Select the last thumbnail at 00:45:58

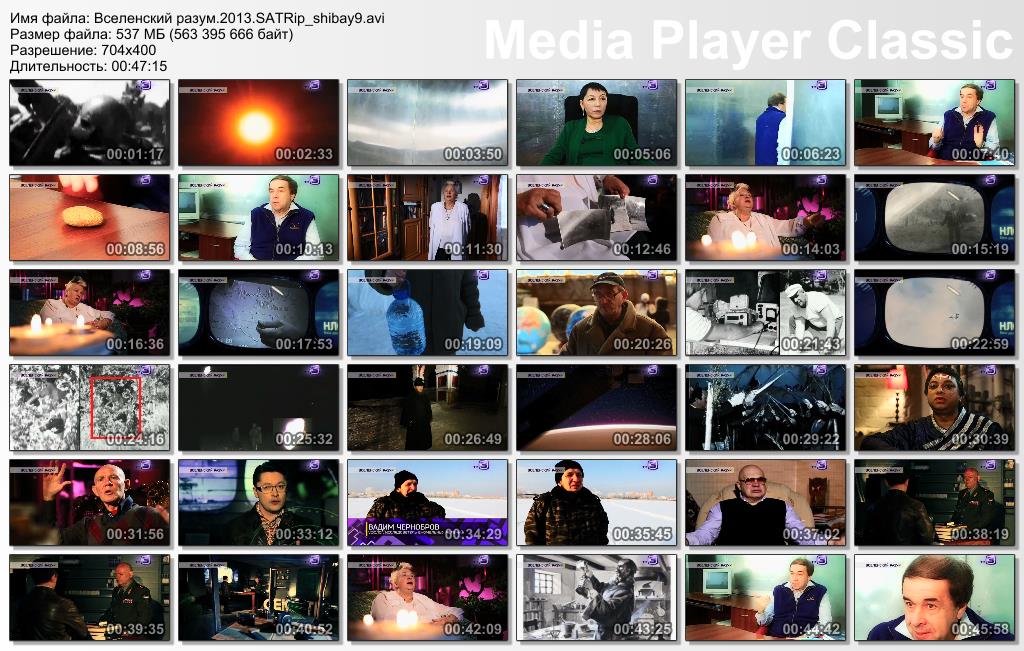pos(934,597)
